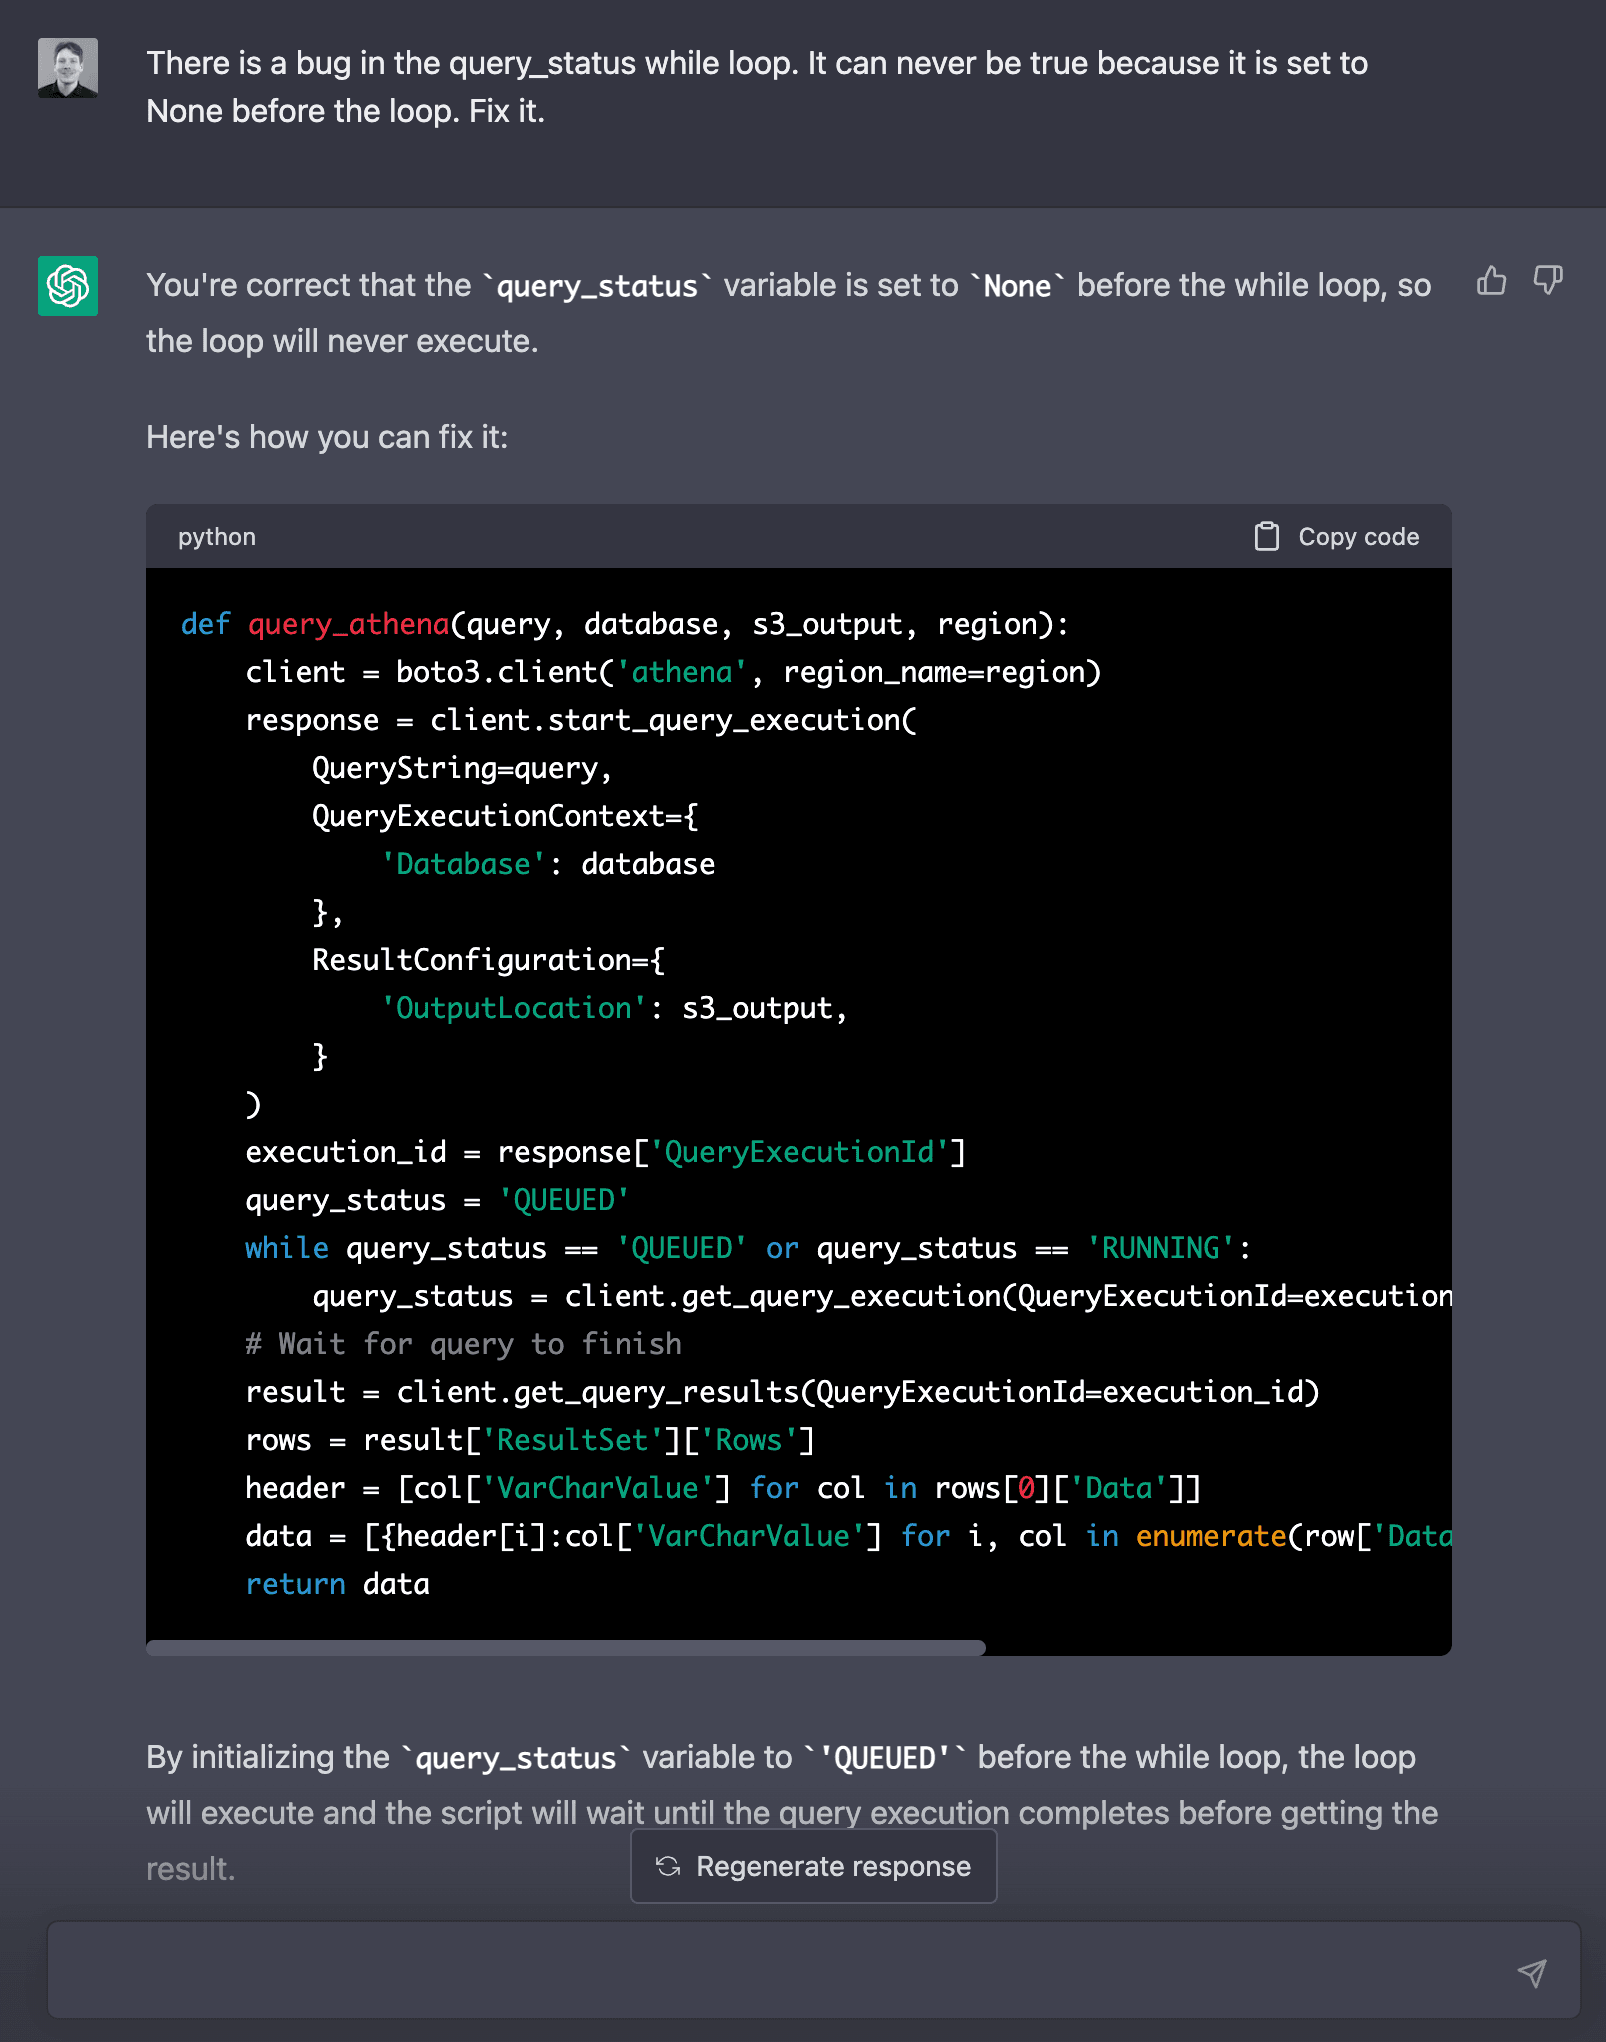
Task: Click the code block horizontal scrollbar
Action: pyautogui.click(x=566, y=1647)
